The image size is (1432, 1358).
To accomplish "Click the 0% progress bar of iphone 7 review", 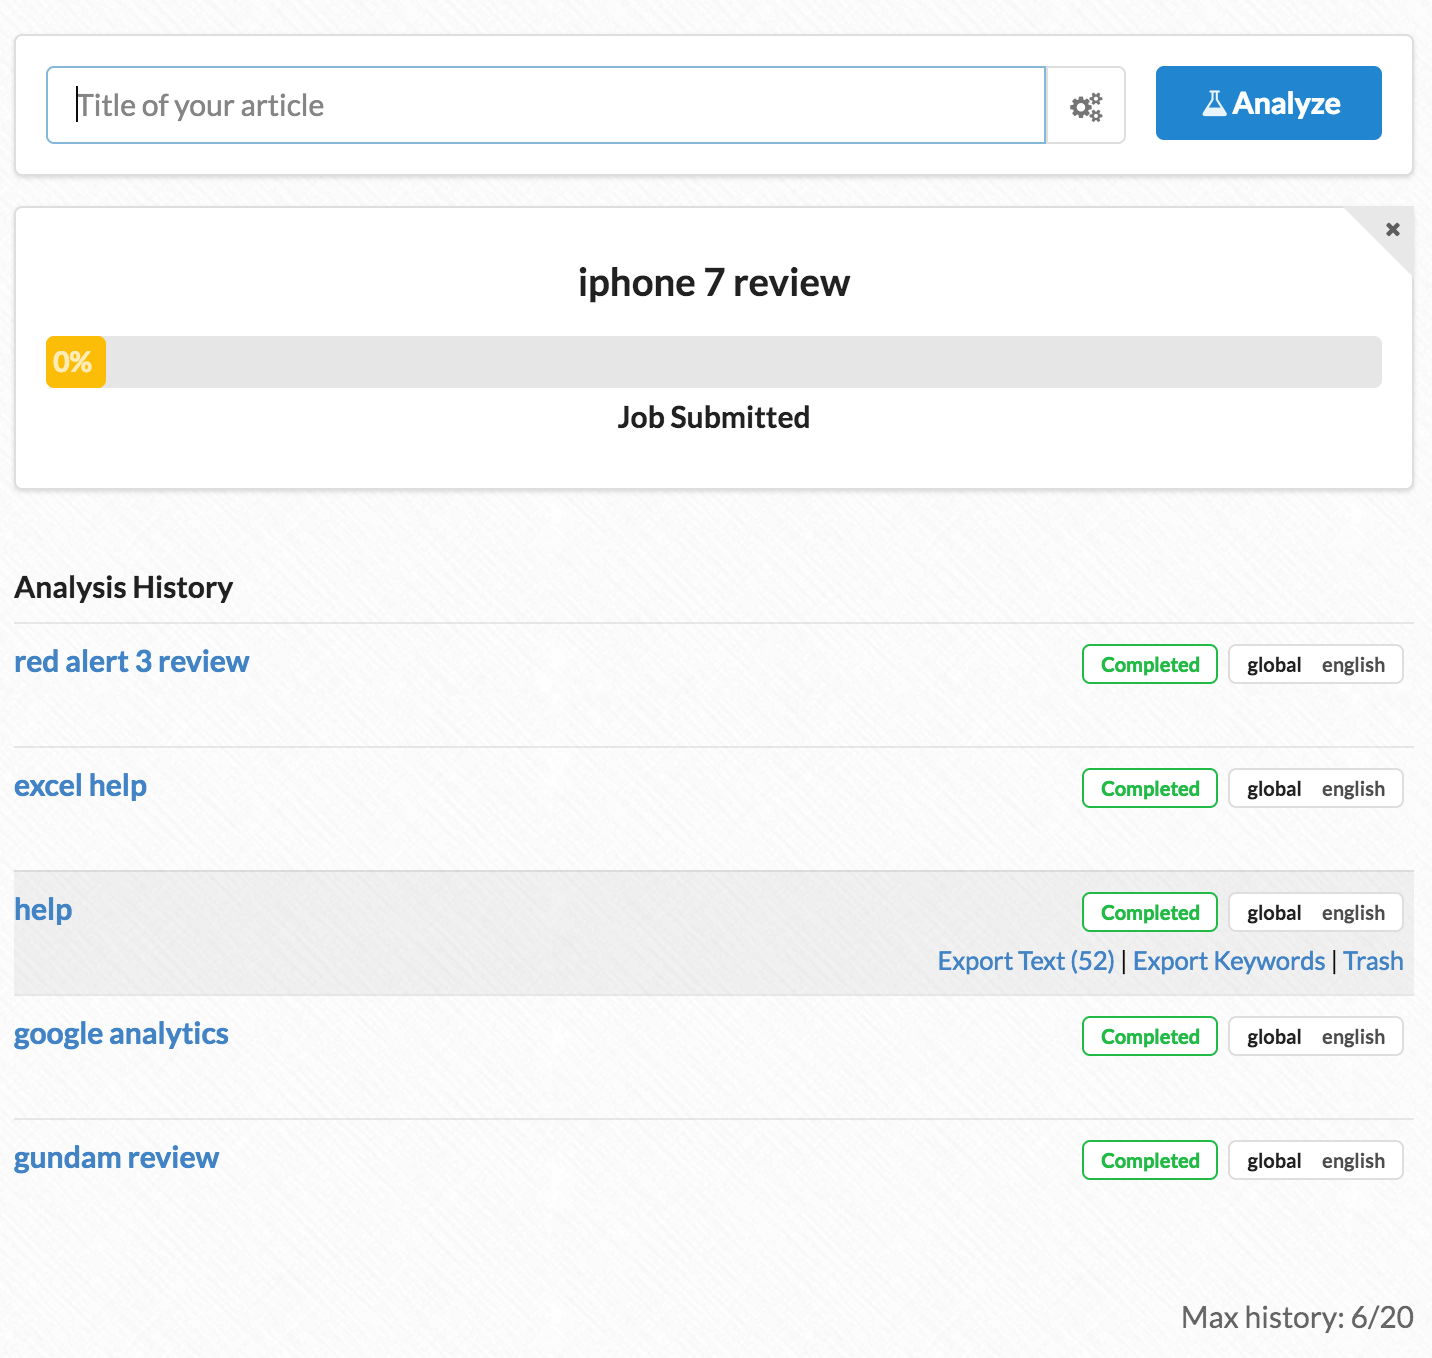I will click(x=713, y=362).
